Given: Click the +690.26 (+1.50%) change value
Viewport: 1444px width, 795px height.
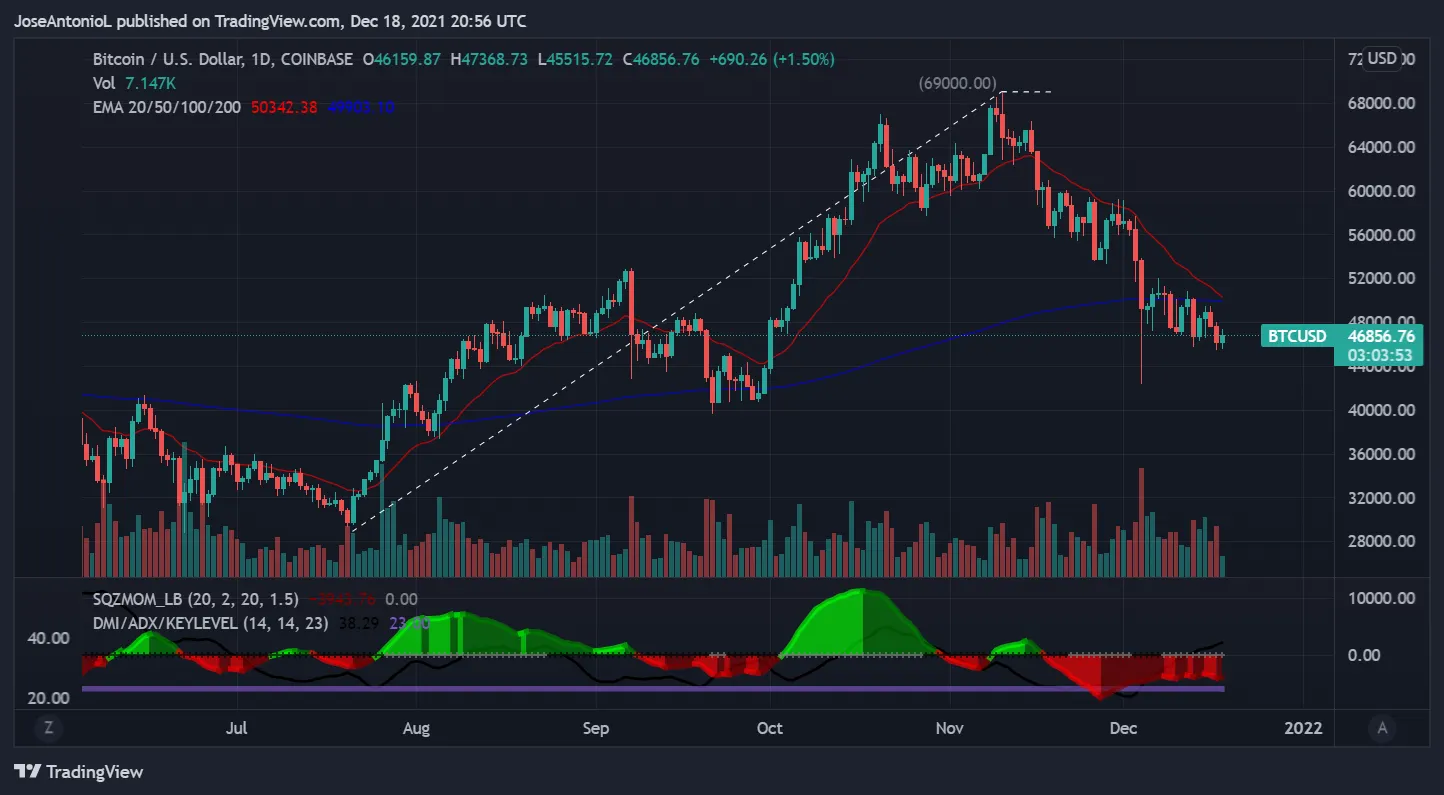Looking at the screenshot, I should 771,59.
